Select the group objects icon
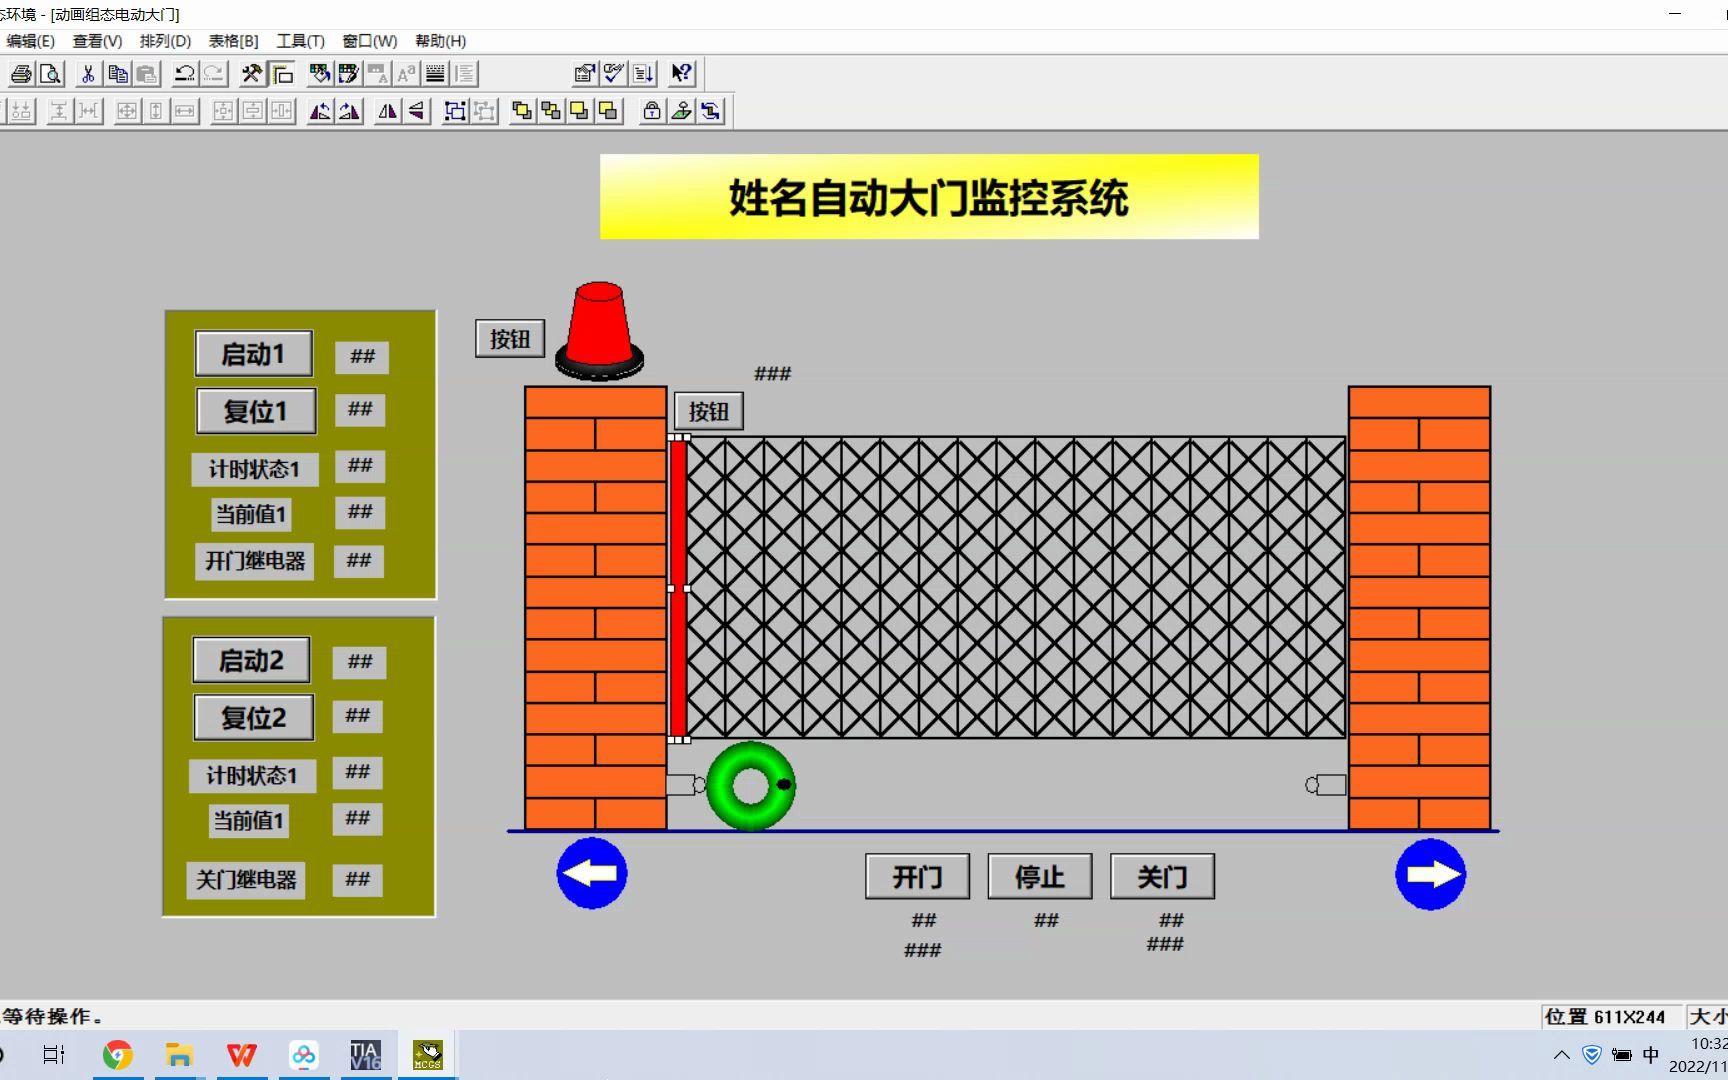Screen dimensions: 1728x1080 tap(455, 111)
